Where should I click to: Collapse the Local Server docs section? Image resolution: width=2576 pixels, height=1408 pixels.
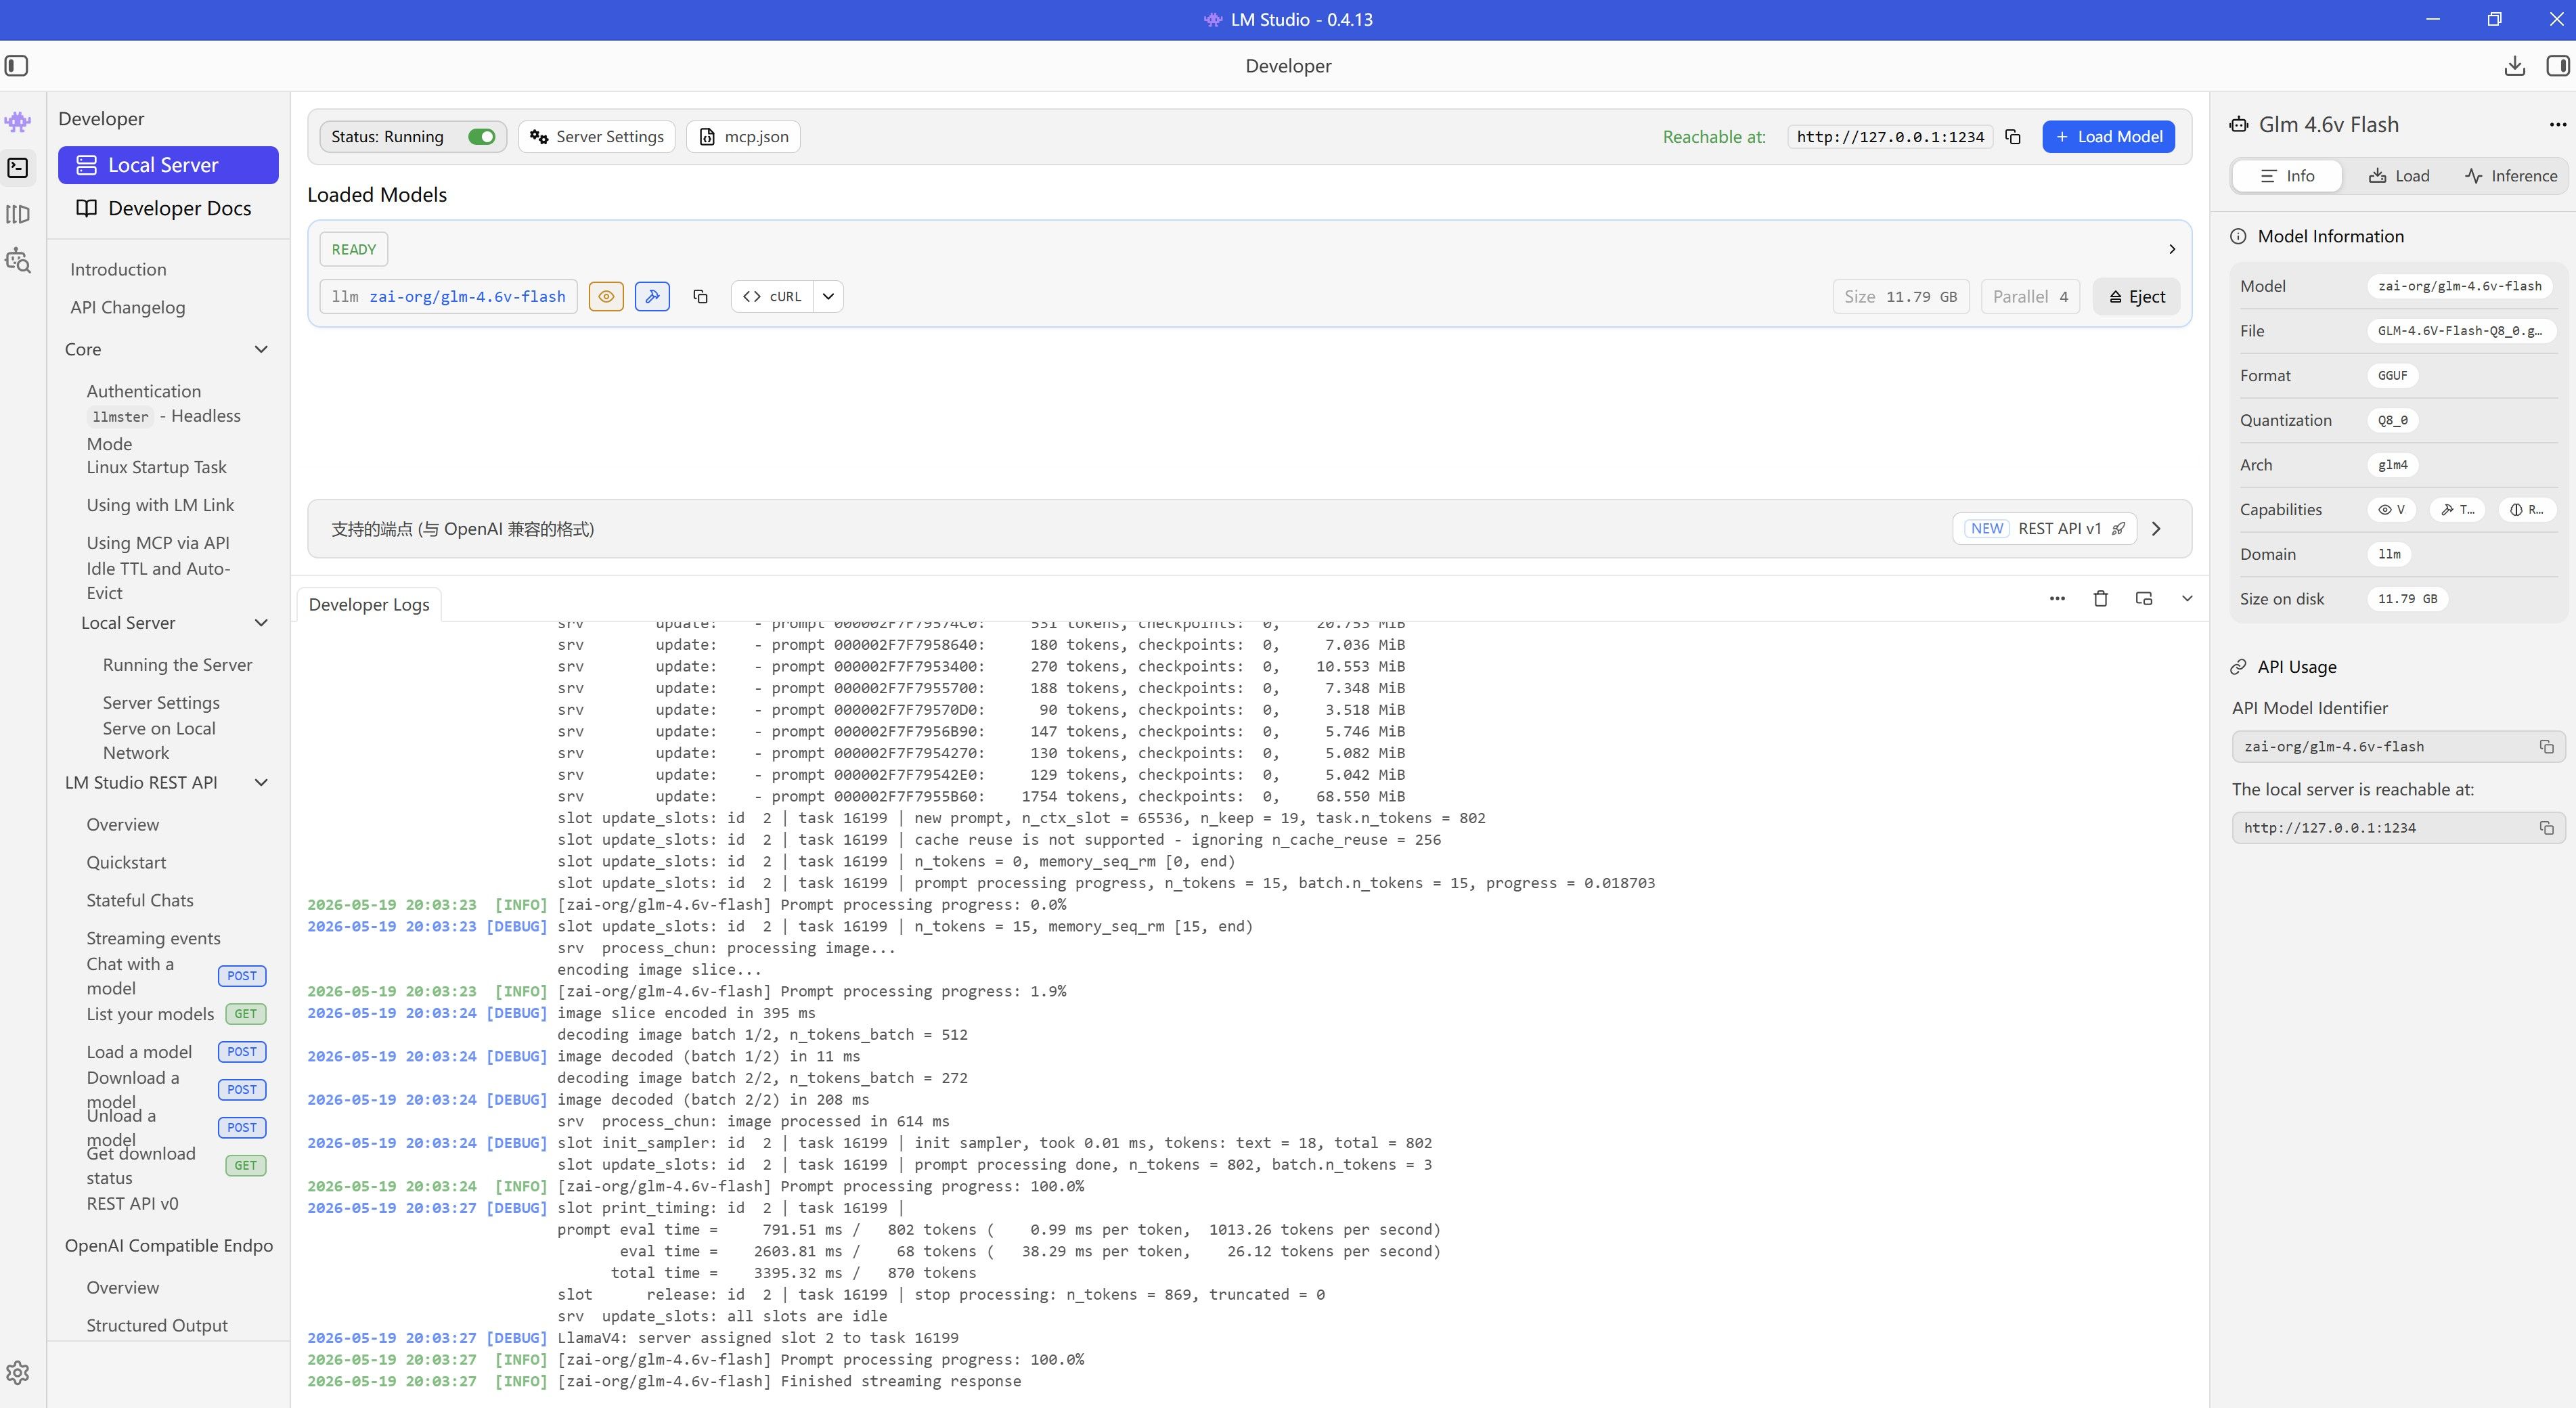click(x=261, y=623)
